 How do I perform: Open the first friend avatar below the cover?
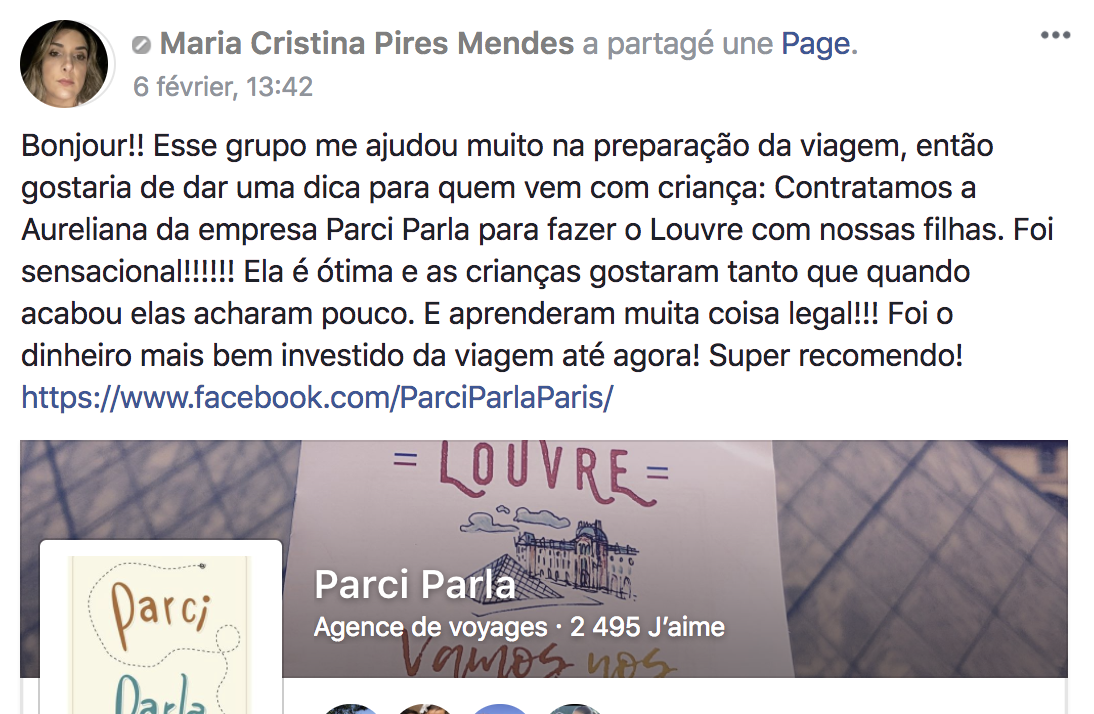pyautogui.click(x=351, y=709)
